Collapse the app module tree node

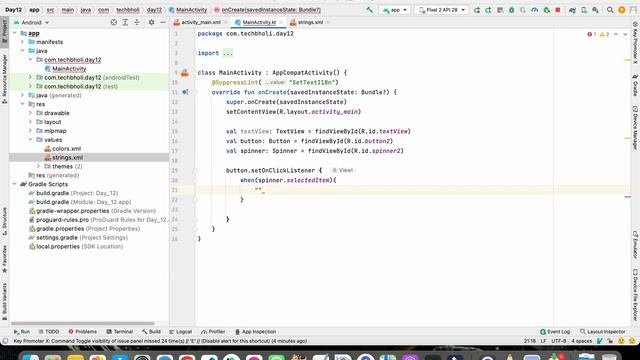[15, 33]
